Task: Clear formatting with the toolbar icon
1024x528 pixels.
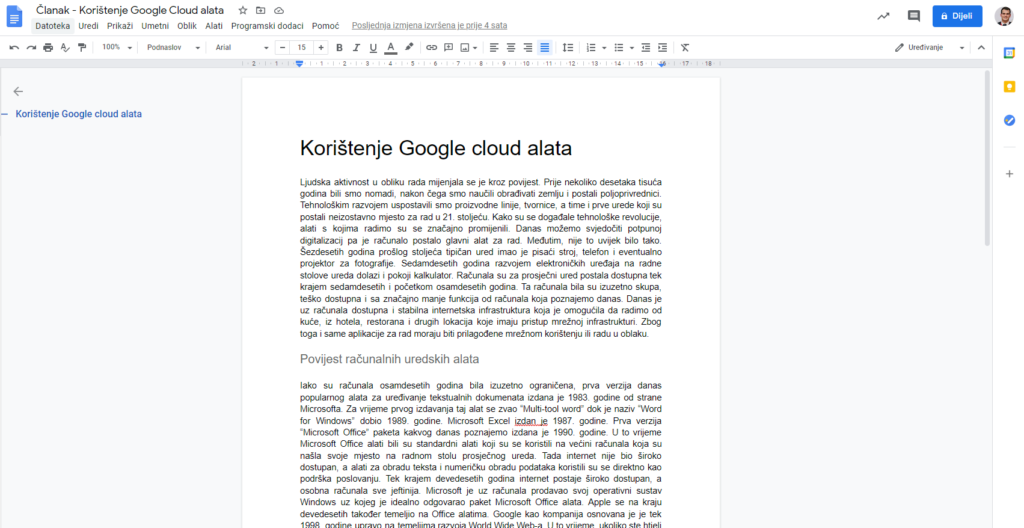Action: point(685,47)
